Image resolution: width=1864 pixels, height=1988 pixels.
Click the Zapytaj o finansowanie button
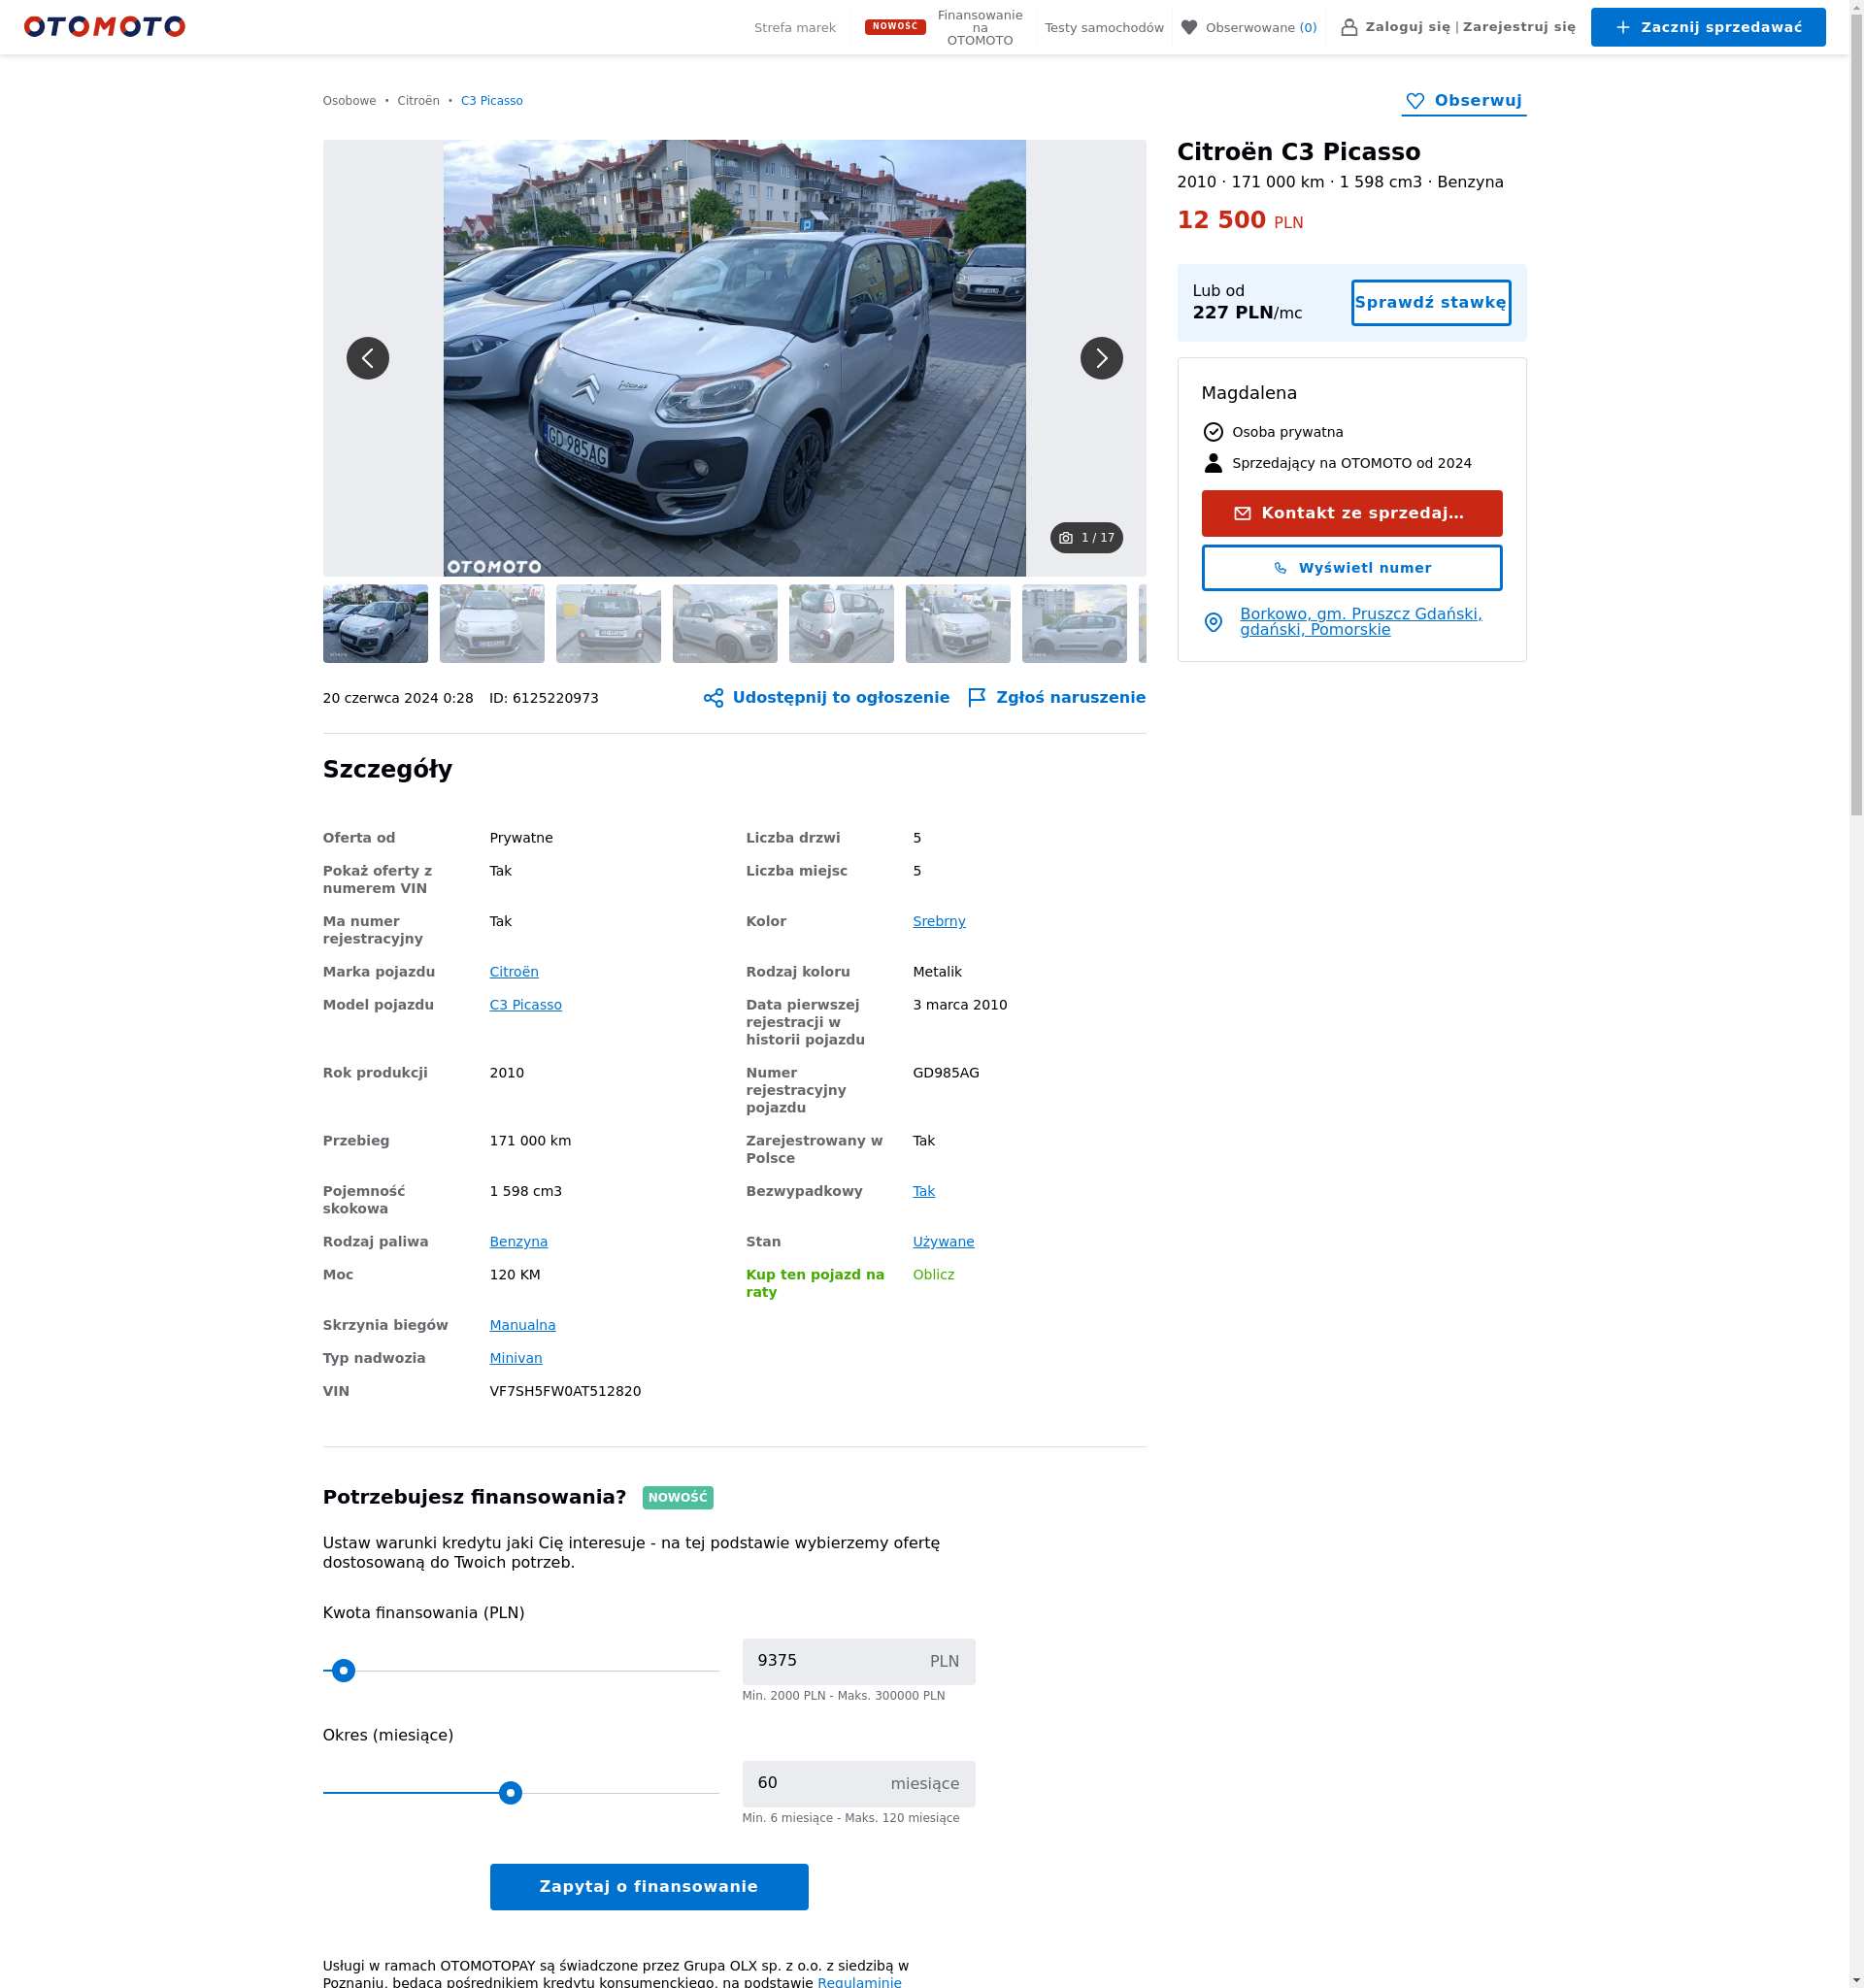pyautogui.click(x=648, y=1887)
